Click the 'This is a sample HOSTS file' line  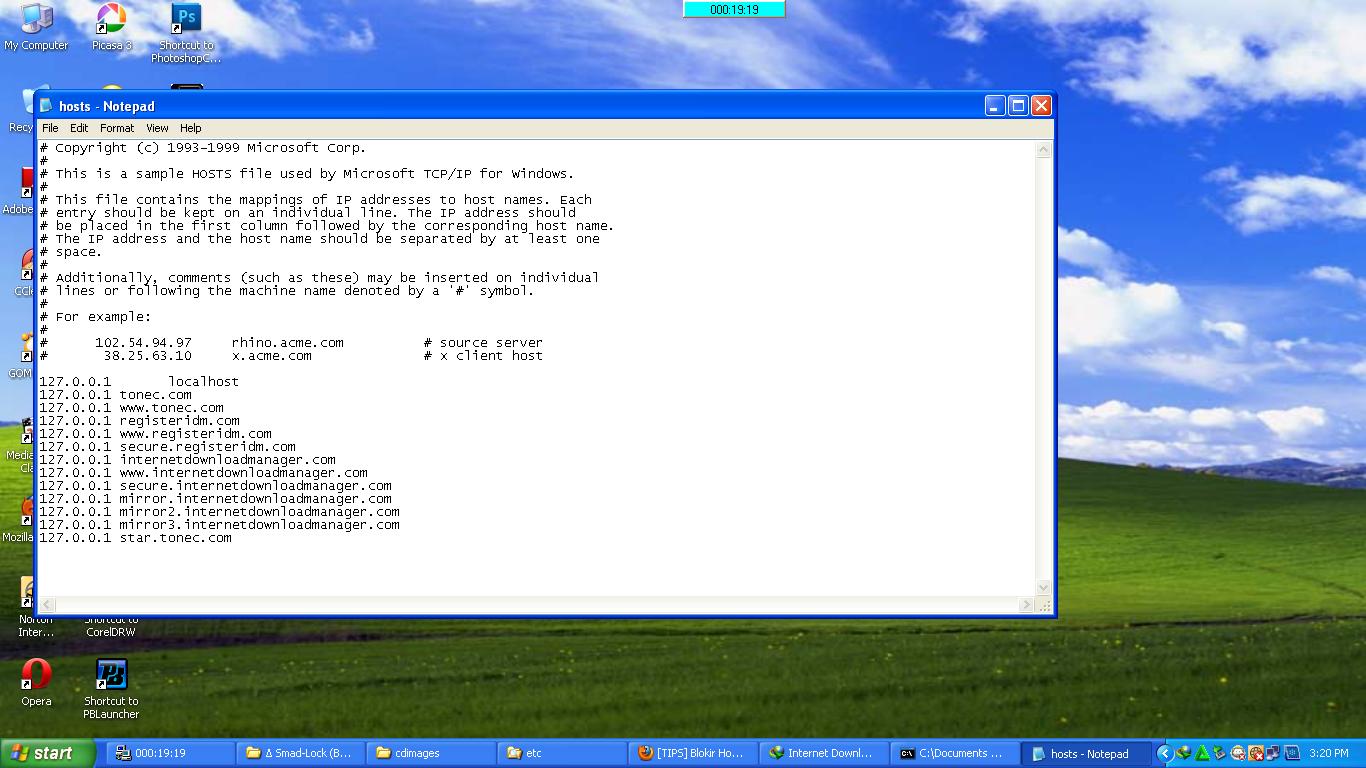[x=307, y=173]
